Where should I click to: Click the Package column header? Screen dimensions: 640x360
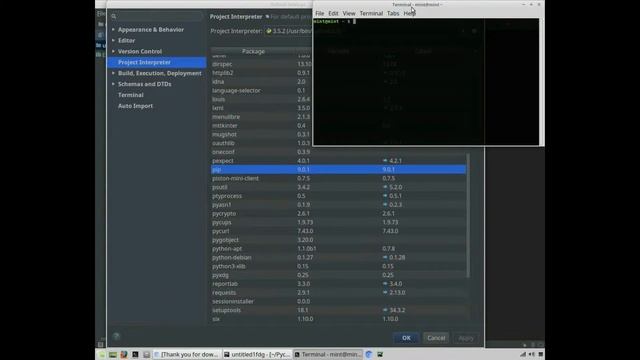point(253,51)
